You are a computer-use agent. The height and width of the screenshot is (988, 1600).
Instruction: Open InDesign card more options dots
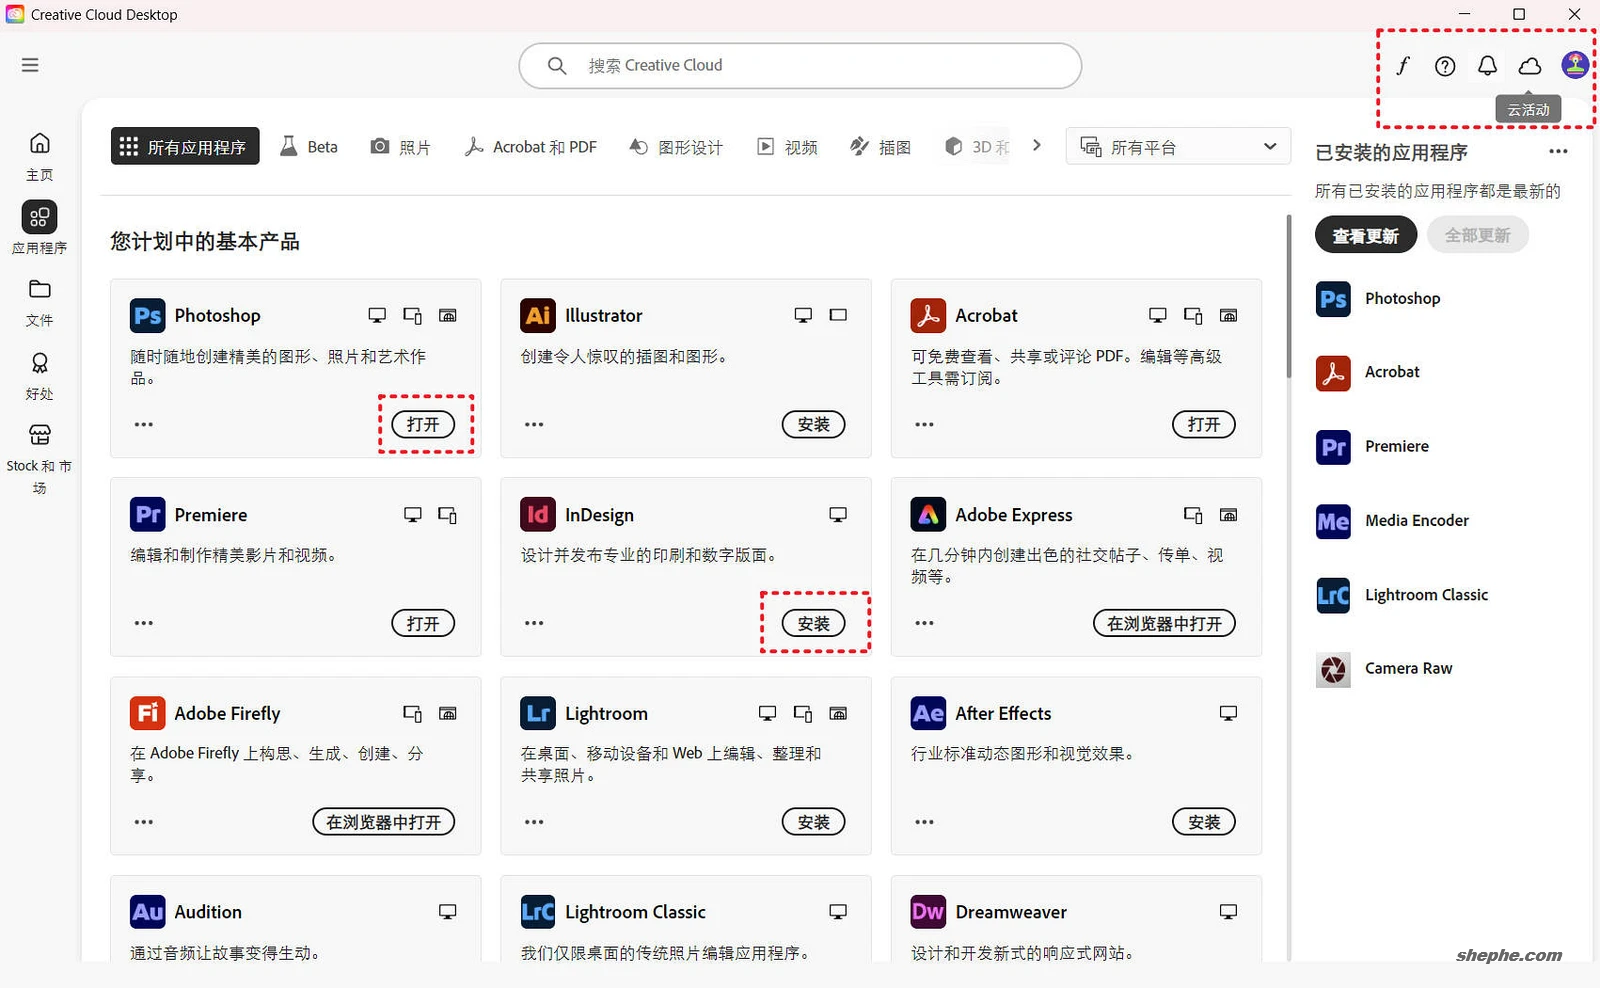coord(534,623)
